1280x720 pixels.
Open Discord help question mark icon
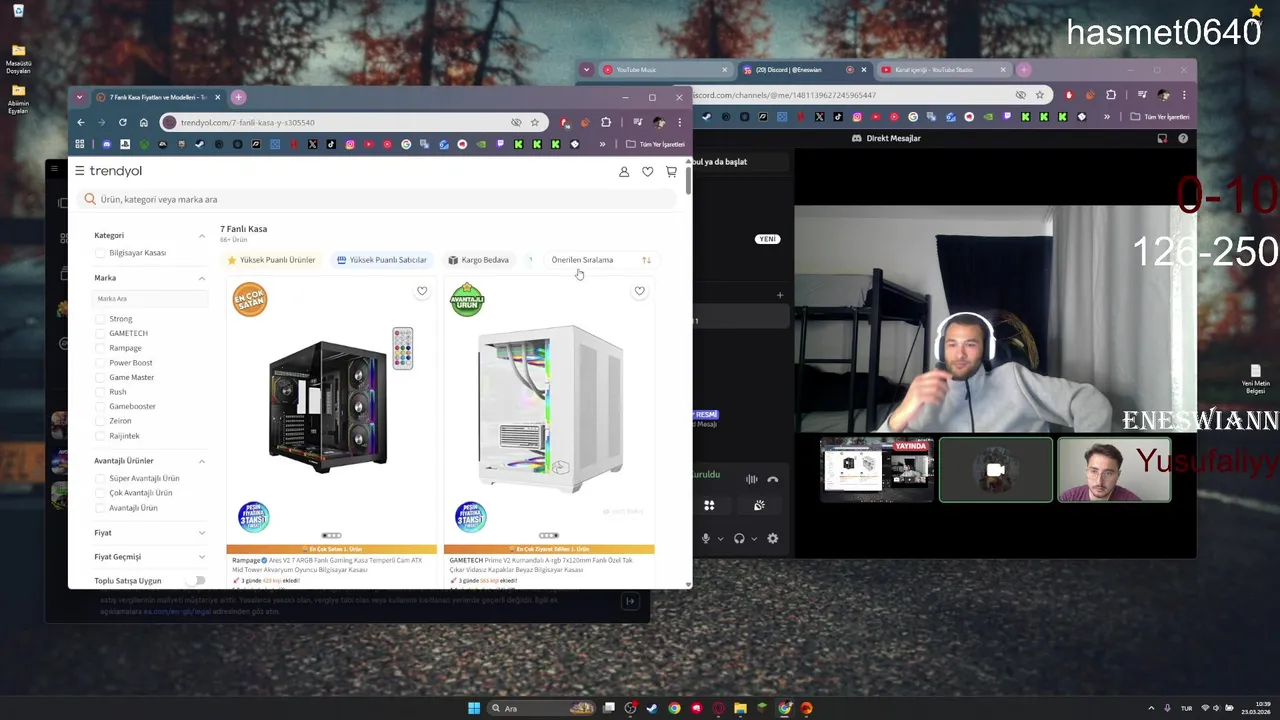click(1183, 138)
